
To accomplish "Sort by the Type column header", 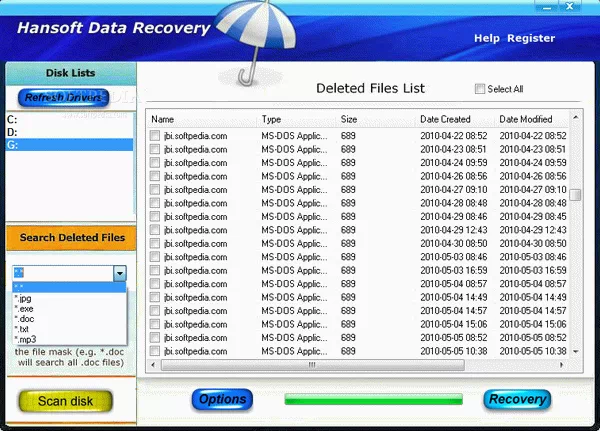I will pos(297,119).
